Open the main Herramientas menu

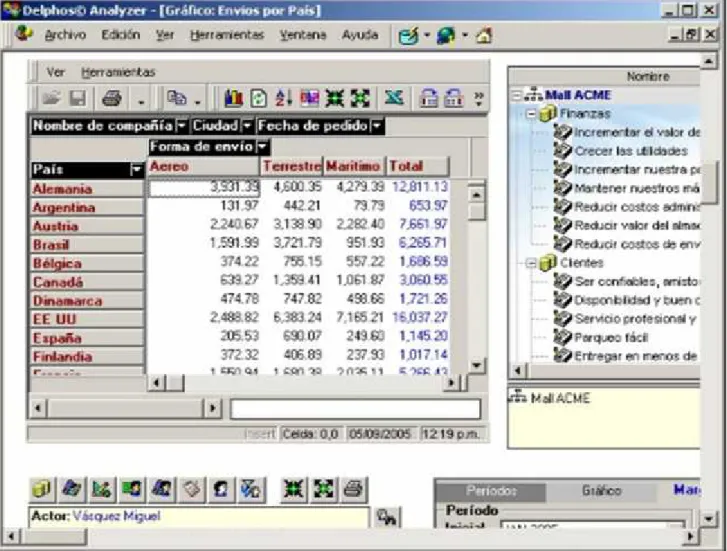tap(227, 35)
